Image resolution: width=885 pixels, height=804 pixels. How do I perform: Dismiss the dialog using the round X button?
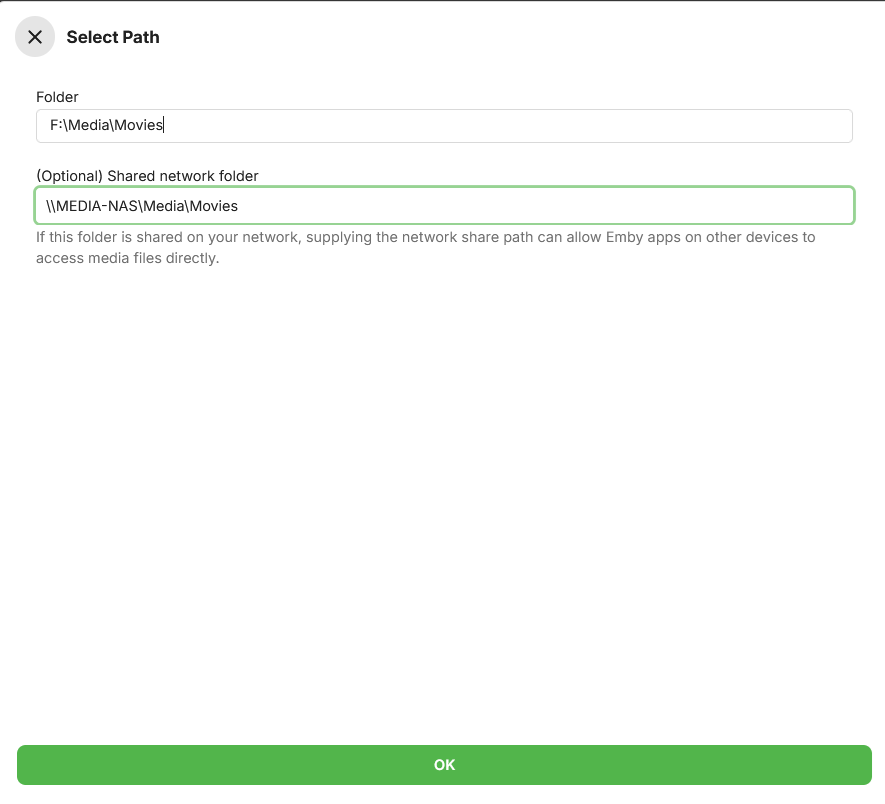pyautogui.click(x=35, y=37)
